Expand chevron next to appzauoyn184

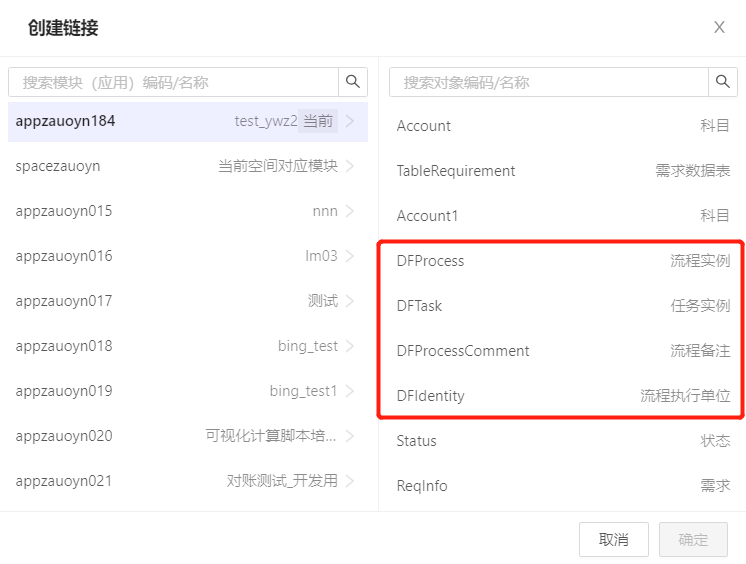[350, 121]
